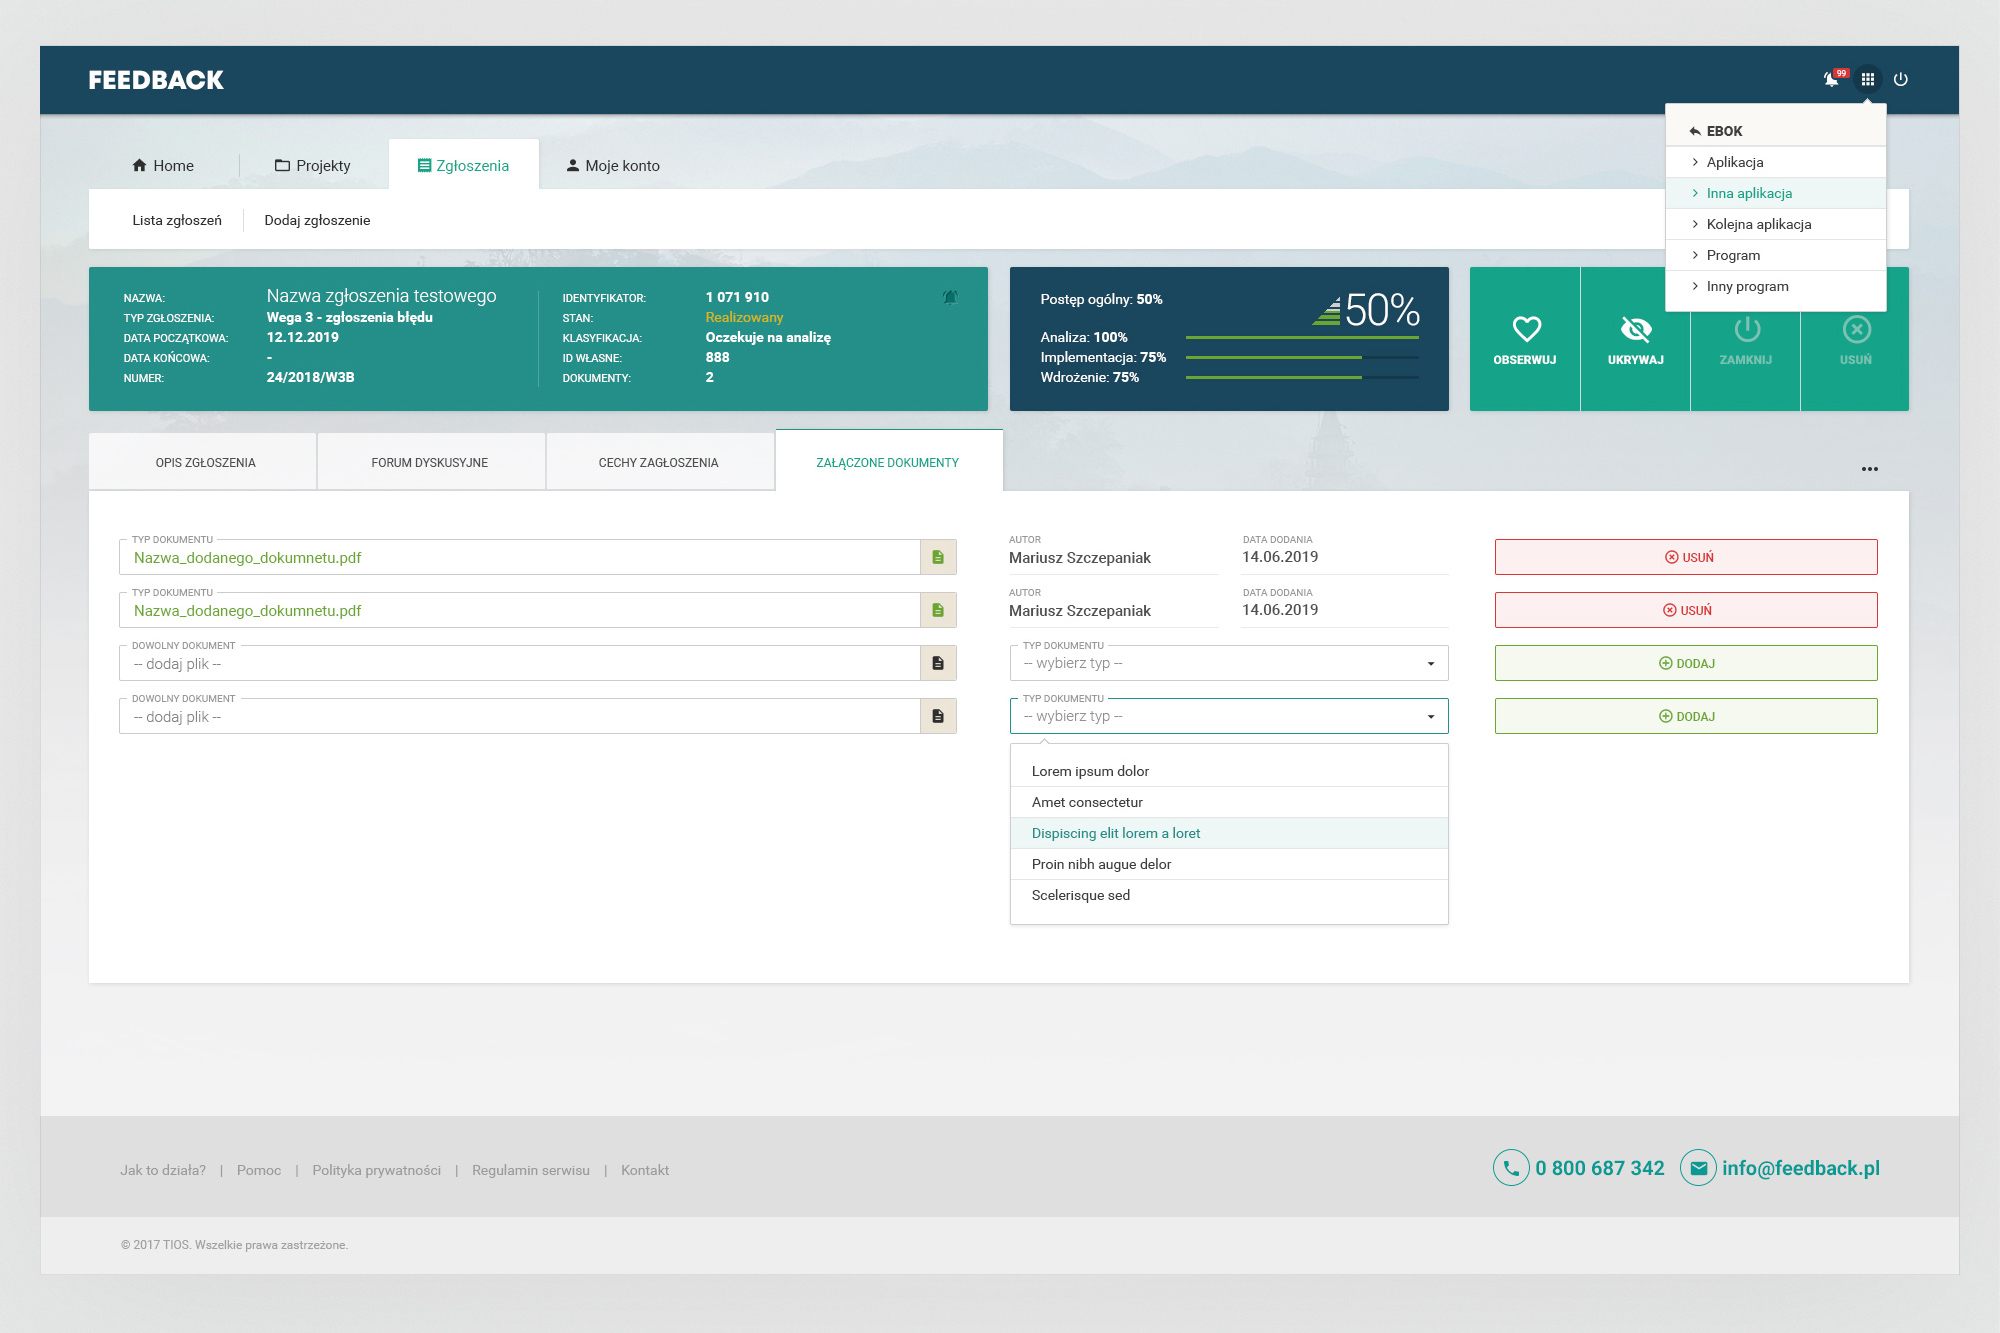Open the Projekty navigation tab
The image size is (2000, 1333).
pos(313,166)
